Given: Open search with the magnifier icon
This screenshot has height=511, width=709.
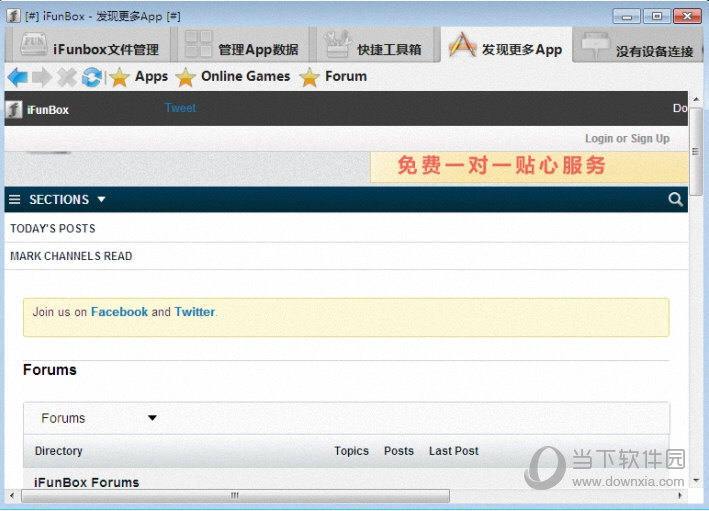Looking at the screenshot, I should click(676, 199).
